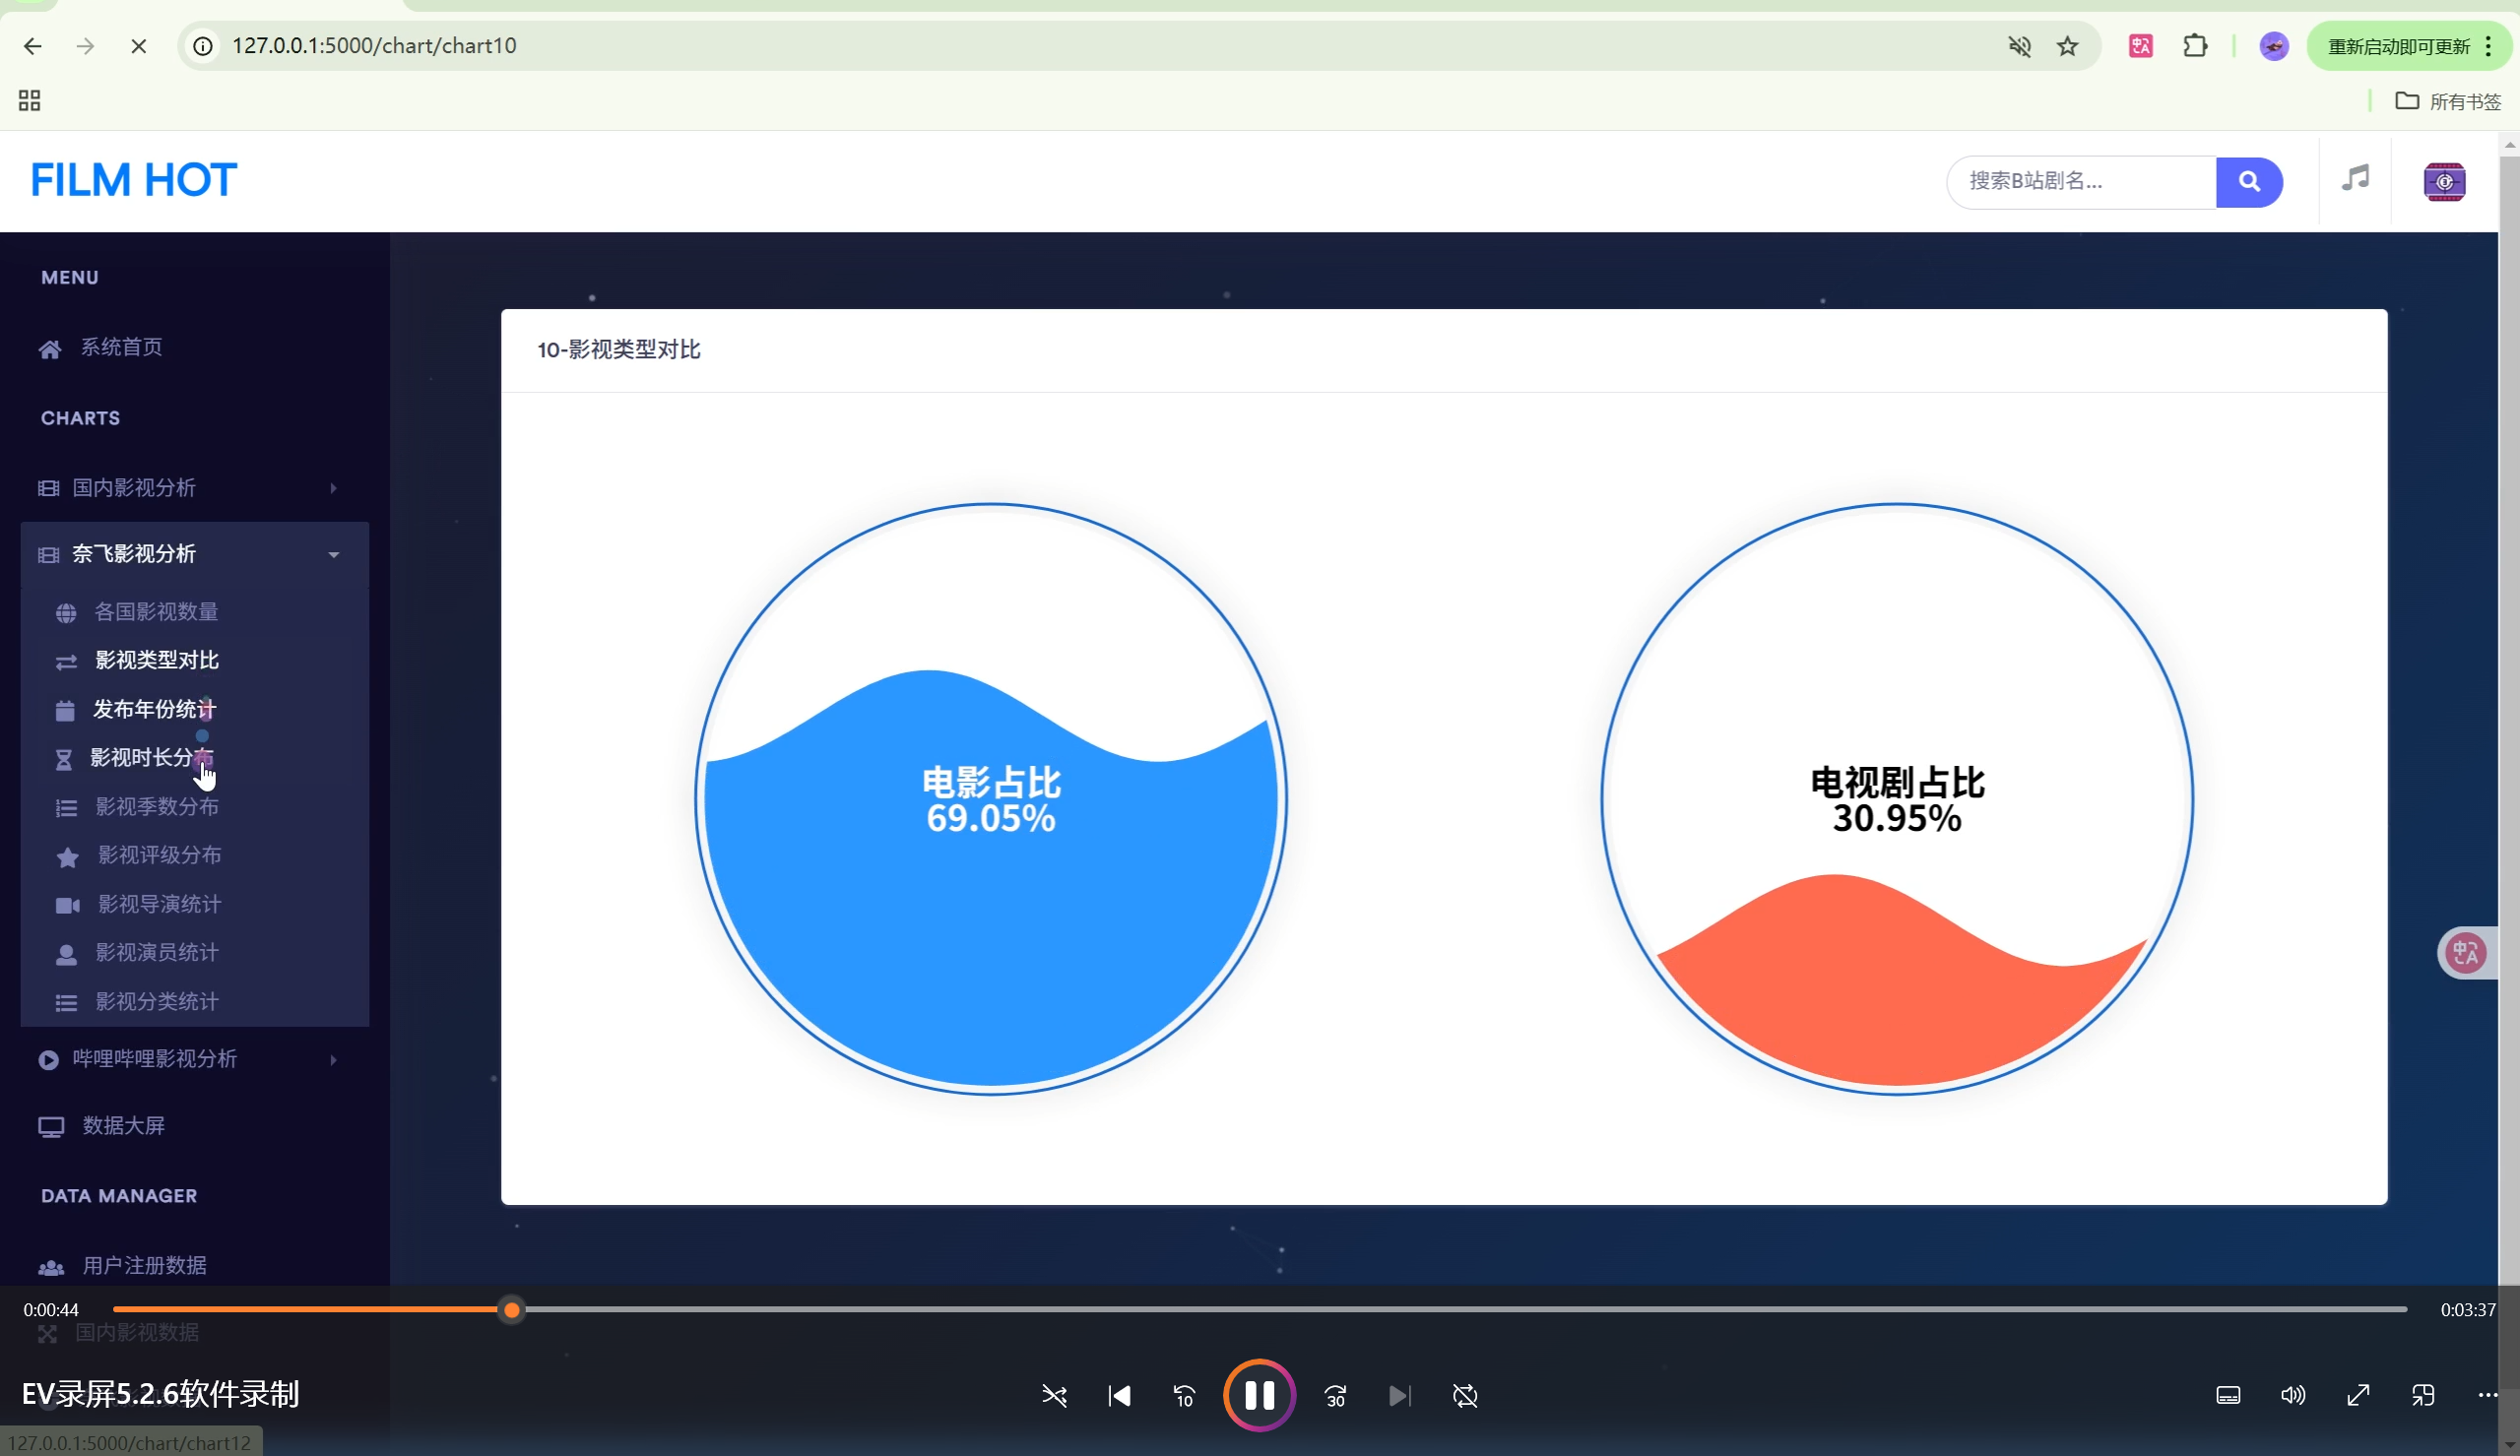This screenshot has width=2520, height=1456.
Task: Click 重新启动即可更新 browser update button
Action: pyautogui.click(x=2397, y=47)
